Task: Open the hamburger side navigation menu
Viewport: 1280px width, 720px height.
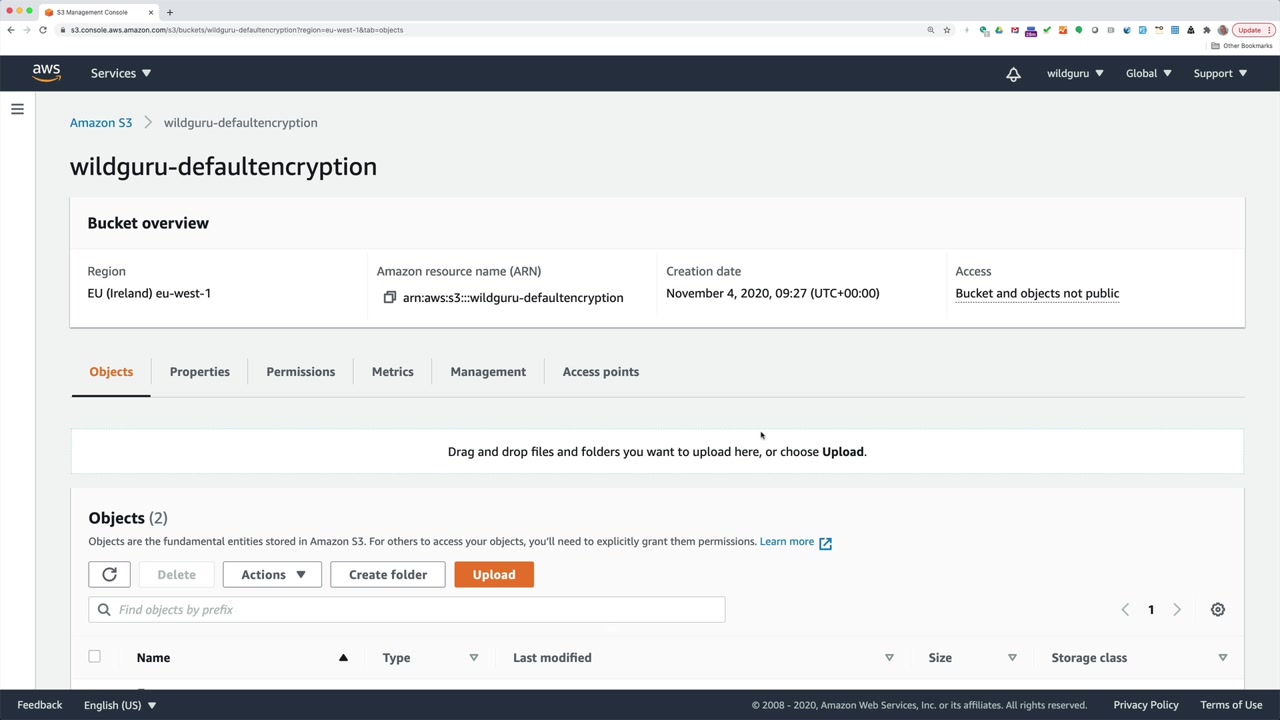Action: (17, 109)
